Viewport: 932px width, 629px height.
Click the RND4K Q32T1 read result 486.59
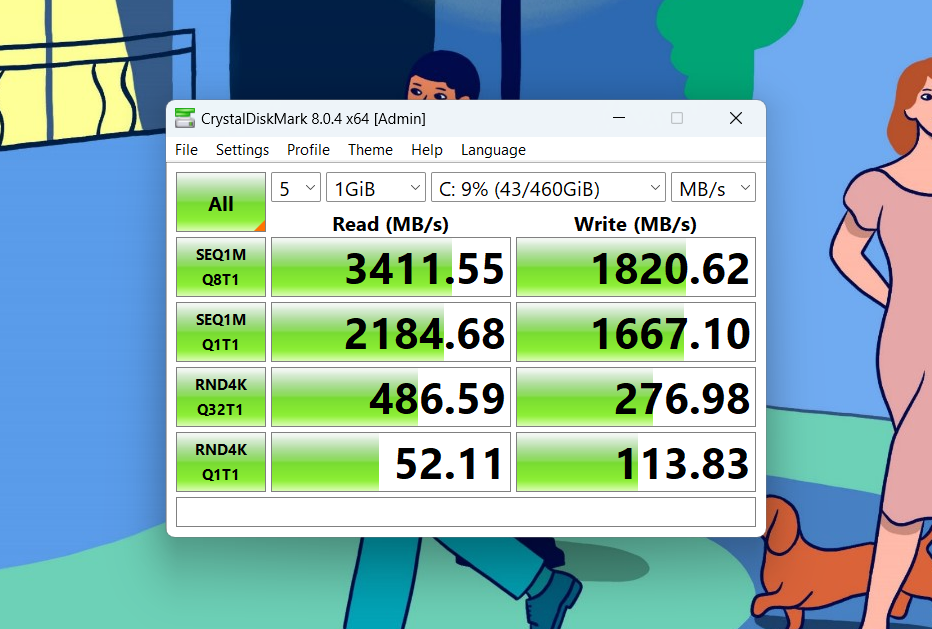pos(391,397)
